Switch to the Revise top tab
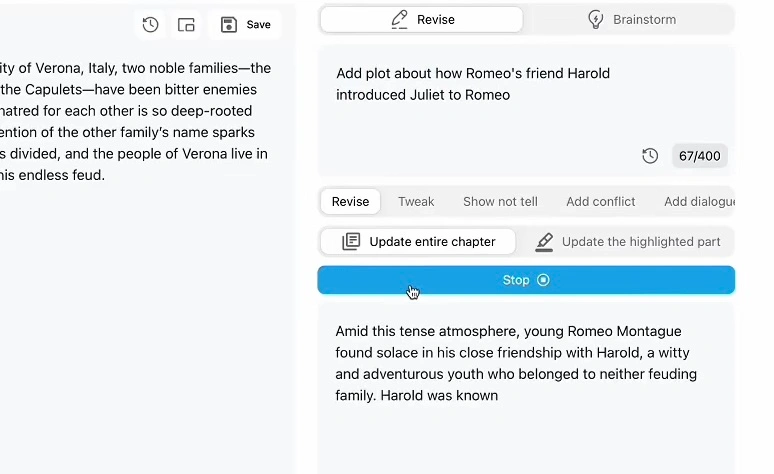This screenshot has height=474, width=774. click(422, 19)
